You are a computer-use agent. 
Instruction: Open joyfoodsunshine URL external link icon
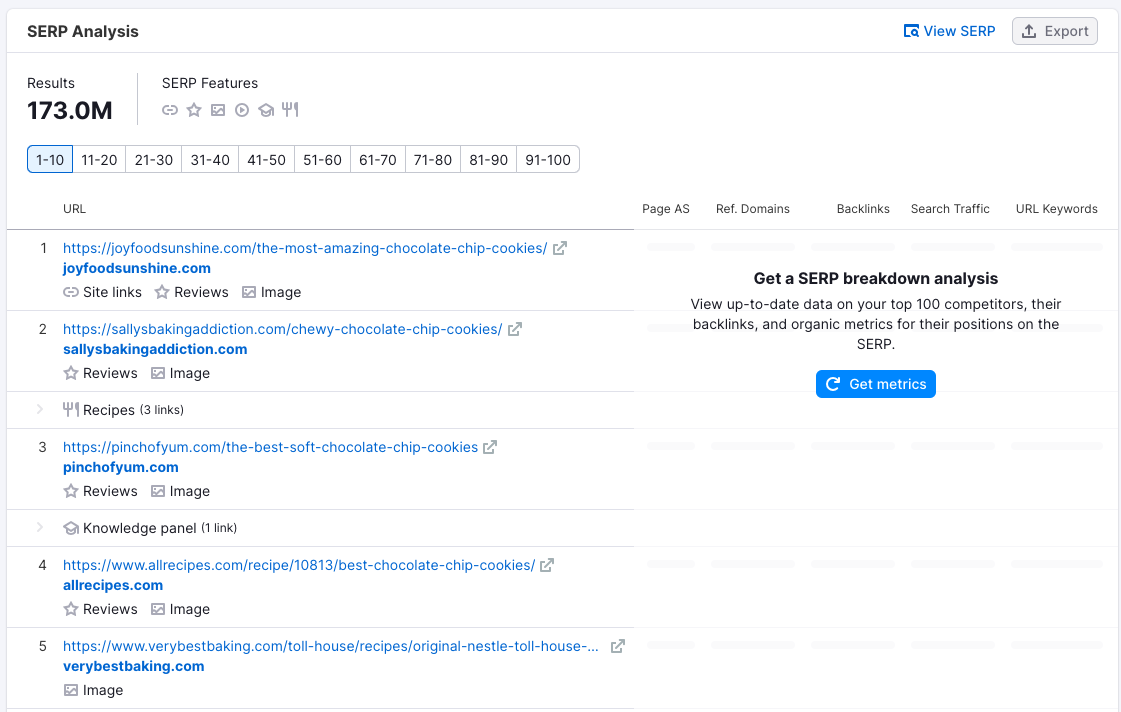[560, 248]
